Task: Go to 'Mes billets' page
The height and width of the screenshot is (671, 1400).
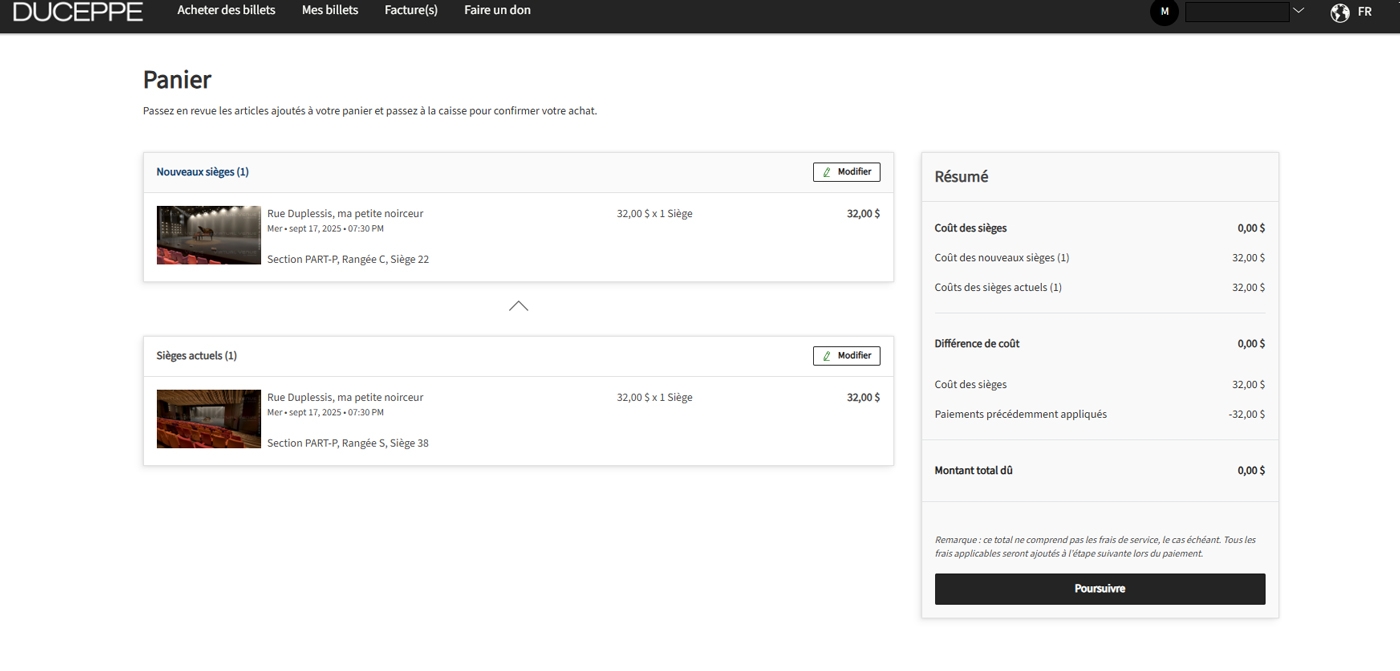Action: [x=330, y=10]
